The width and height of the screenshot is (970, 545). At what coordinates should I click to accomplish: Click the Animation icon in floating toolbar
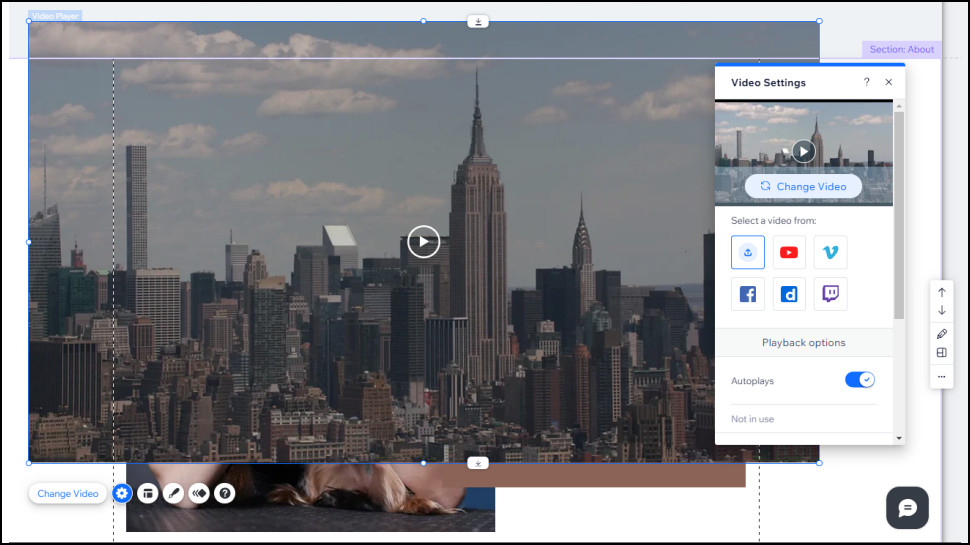(x=199, y=493)
